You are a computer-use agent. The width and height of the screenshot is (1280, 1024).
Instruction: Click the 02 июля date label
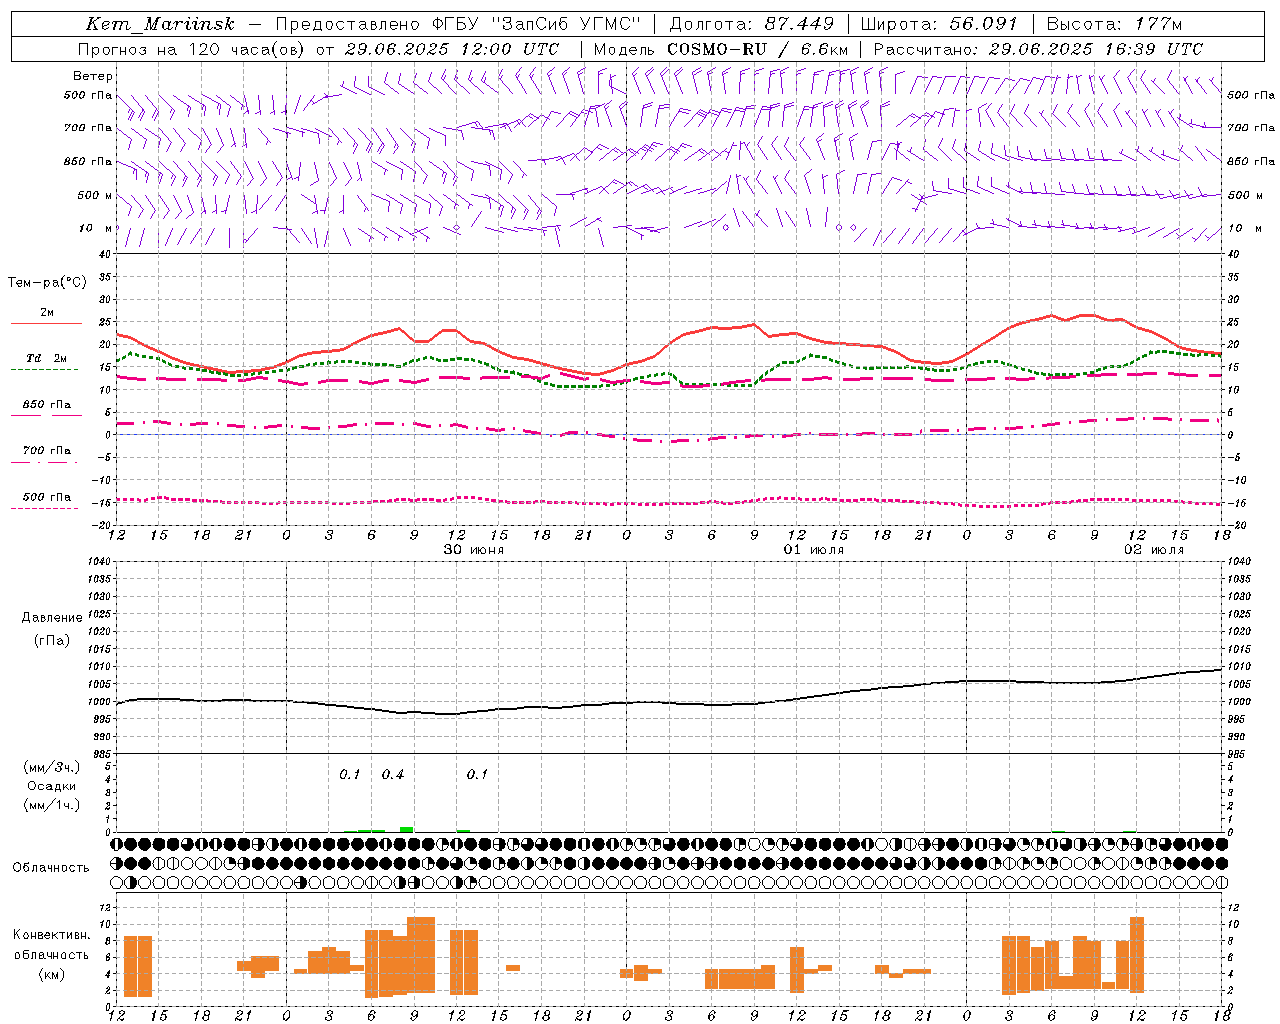(x=1153, y=550)
